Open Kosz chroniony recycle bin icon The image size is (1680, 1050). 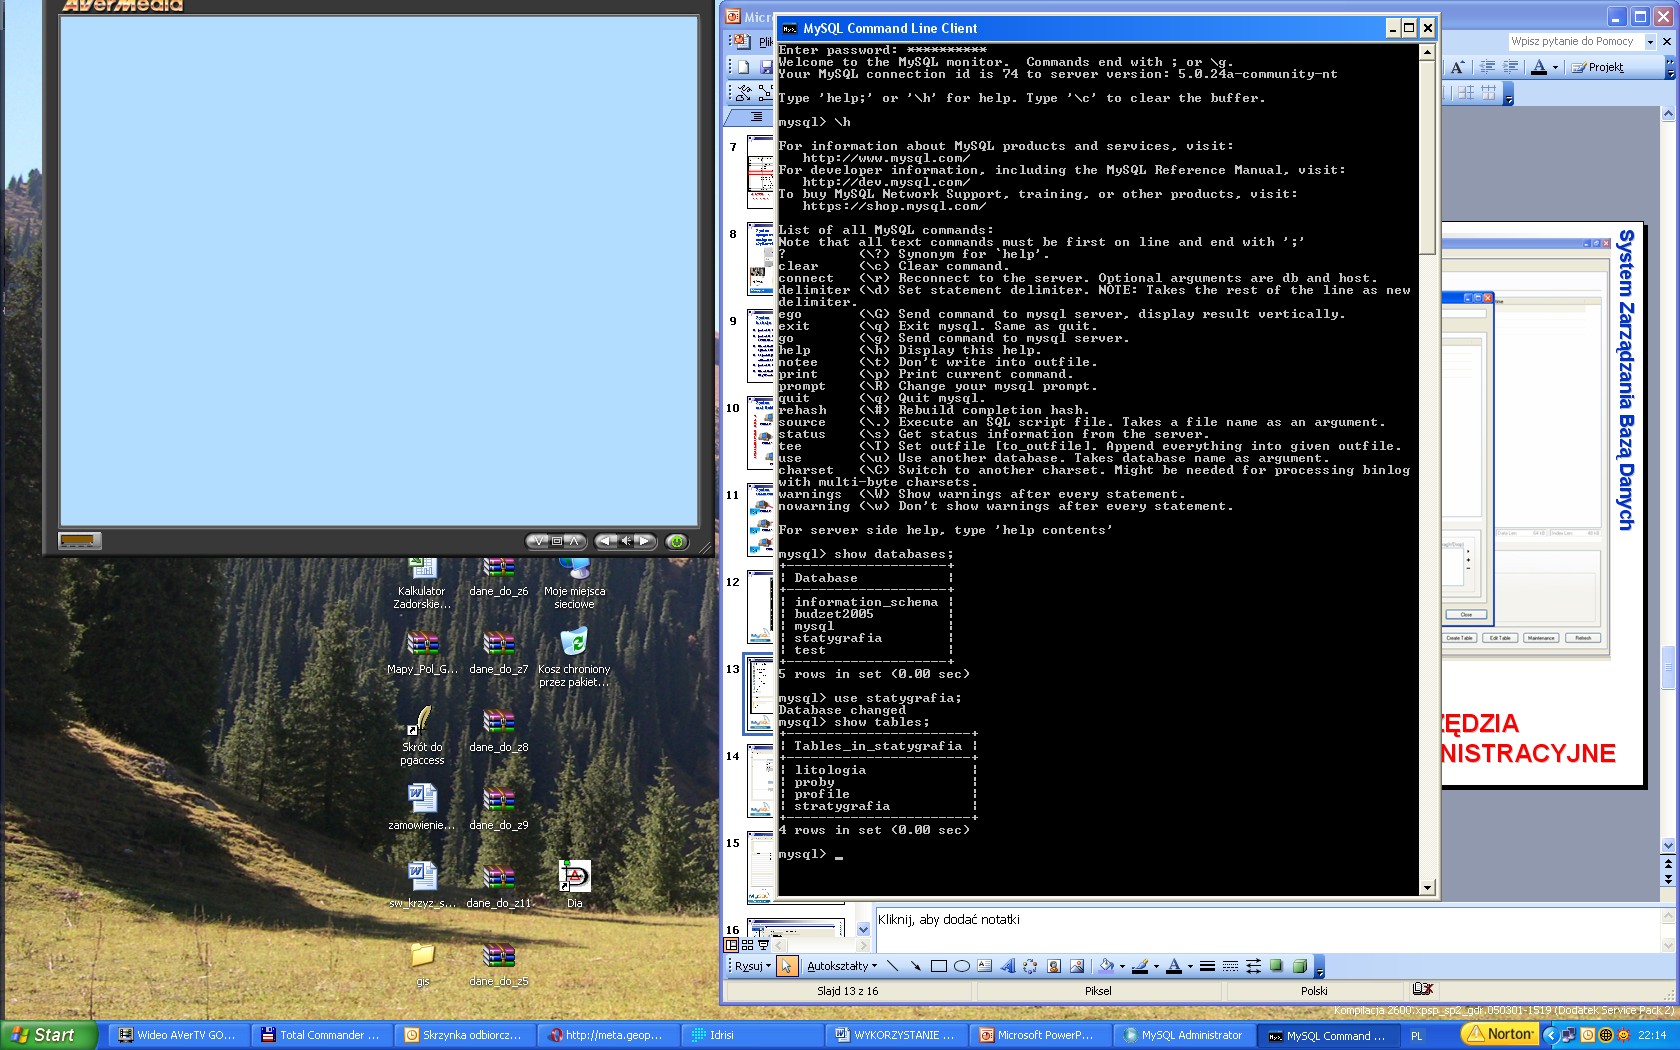tap(574, 657)
